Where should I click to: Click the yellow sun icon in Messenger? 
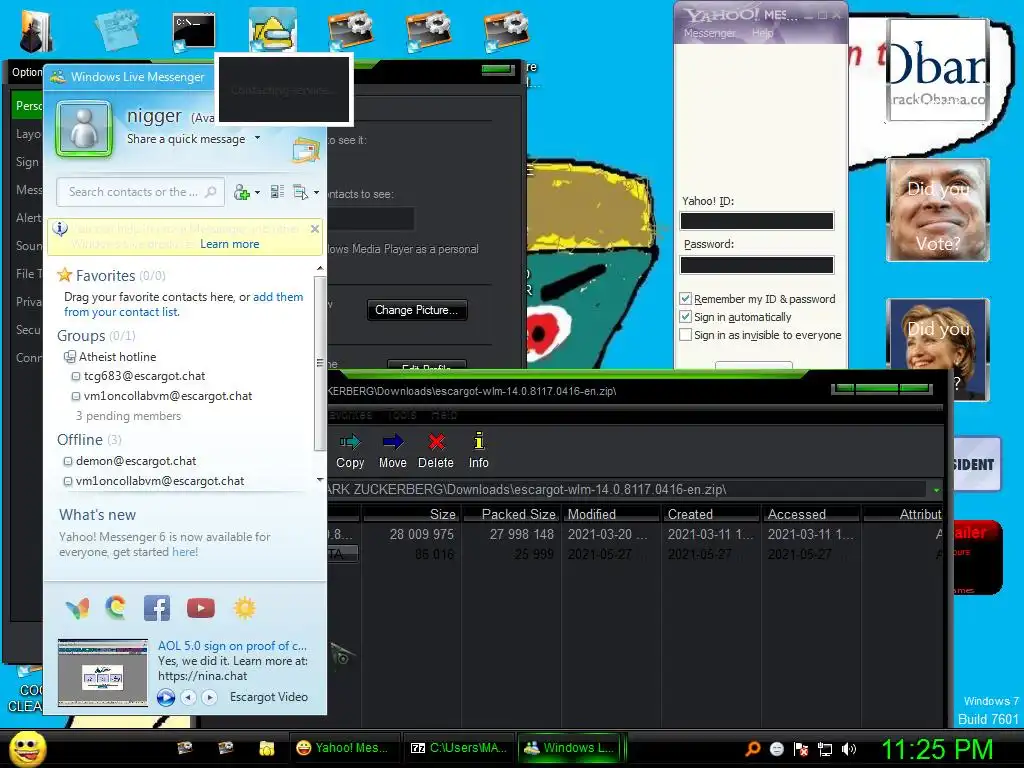[x=244, y=608]
